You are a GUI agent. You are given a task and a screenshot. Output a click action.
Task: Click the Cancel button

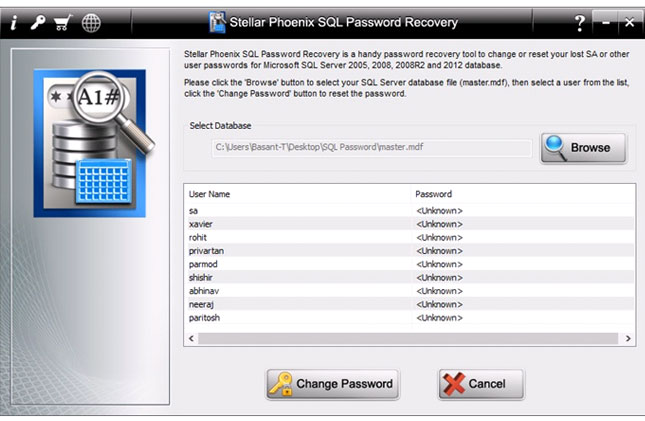[x=481, y=384]
